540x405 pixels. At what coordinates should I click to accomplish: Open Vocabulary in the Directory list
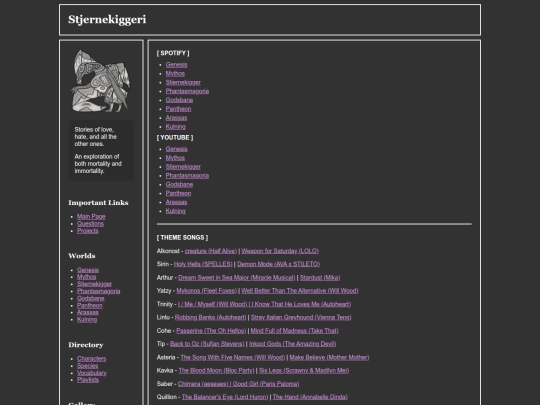pos(92,373)
